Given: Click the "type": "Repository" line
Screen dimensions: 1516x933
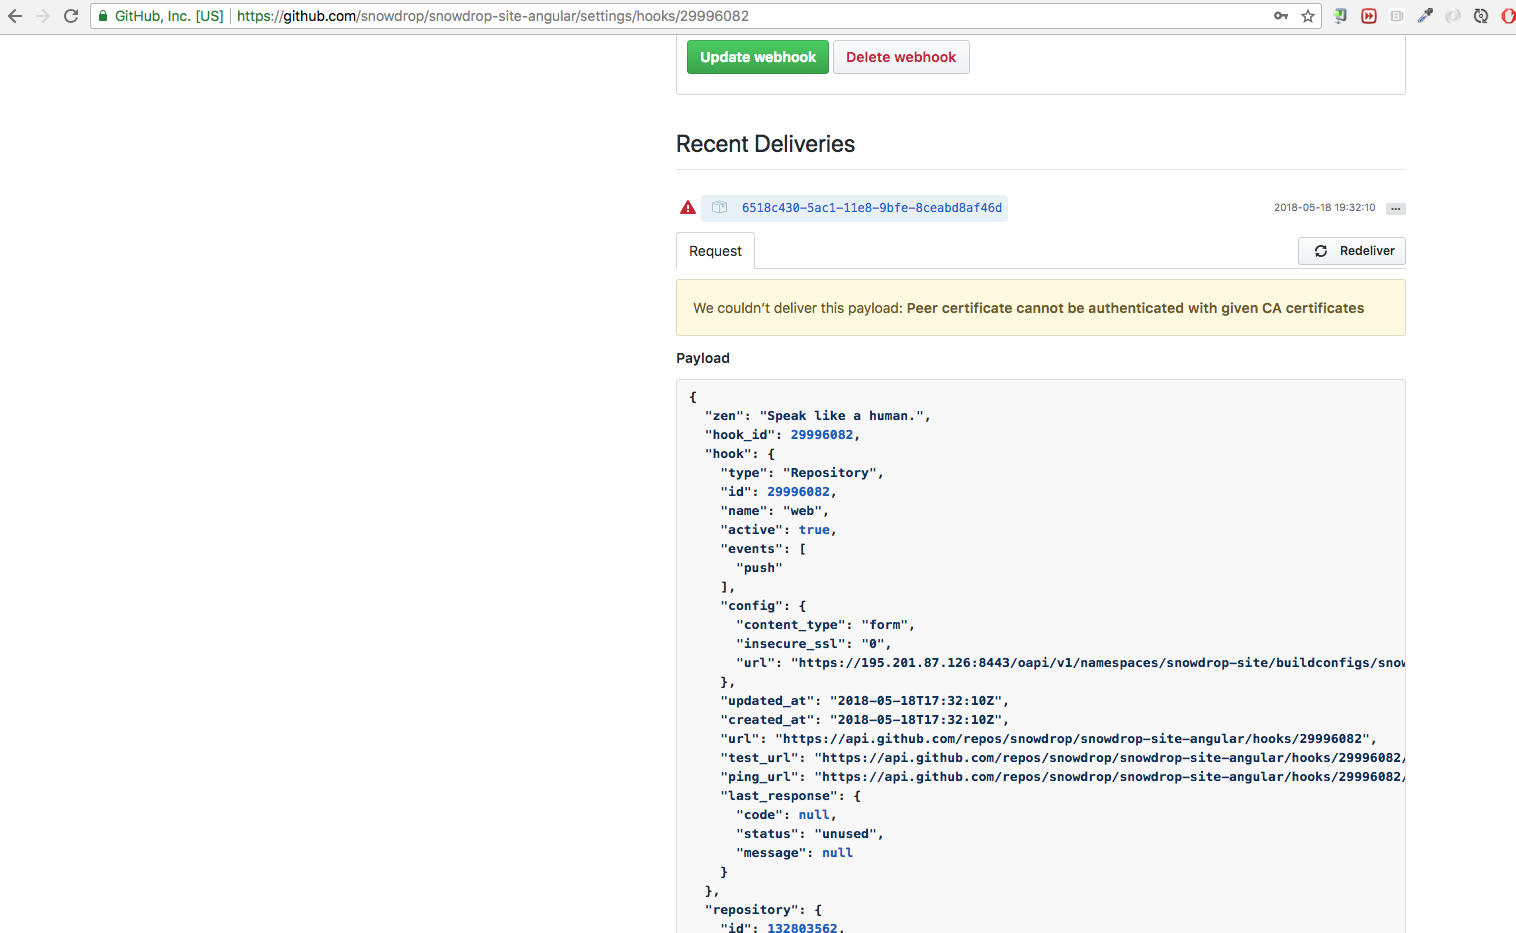Looking at the screenshot, I should point(802,473).
